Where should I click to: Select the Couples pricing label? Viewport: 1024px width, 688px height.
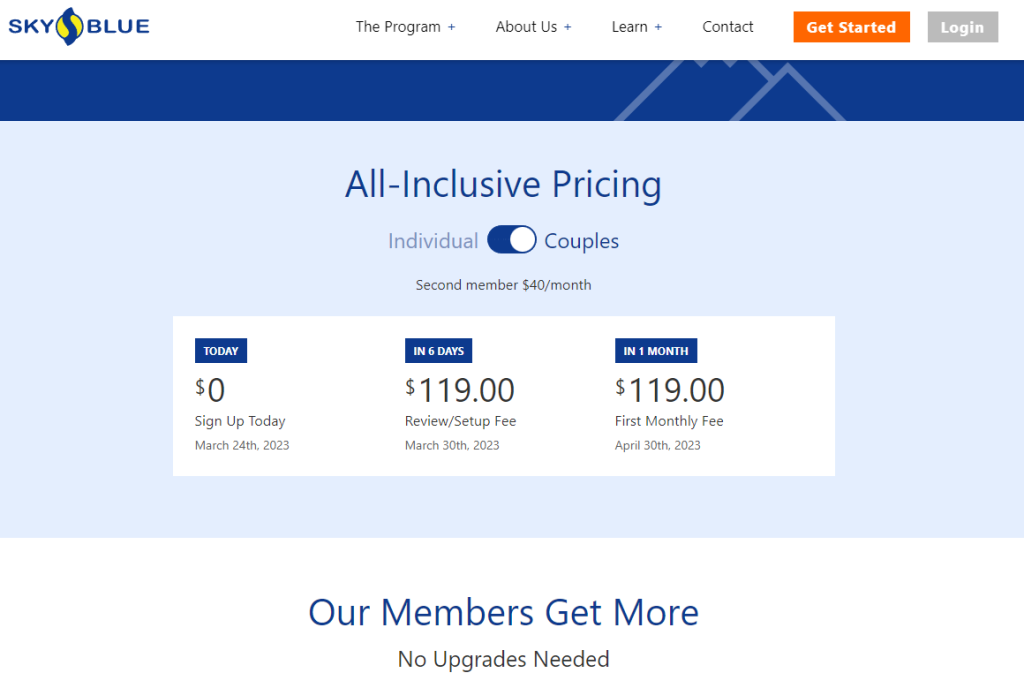pyautogui.click(x=581, y=241)
